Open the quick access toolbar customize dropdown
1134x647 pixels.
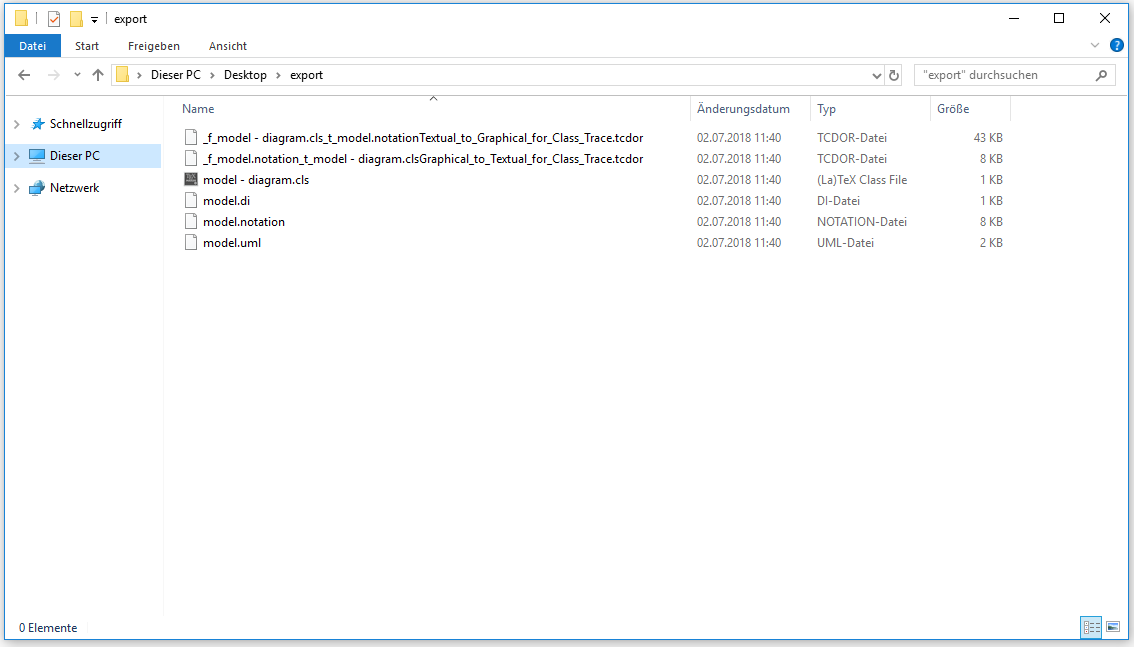point(94,18)
